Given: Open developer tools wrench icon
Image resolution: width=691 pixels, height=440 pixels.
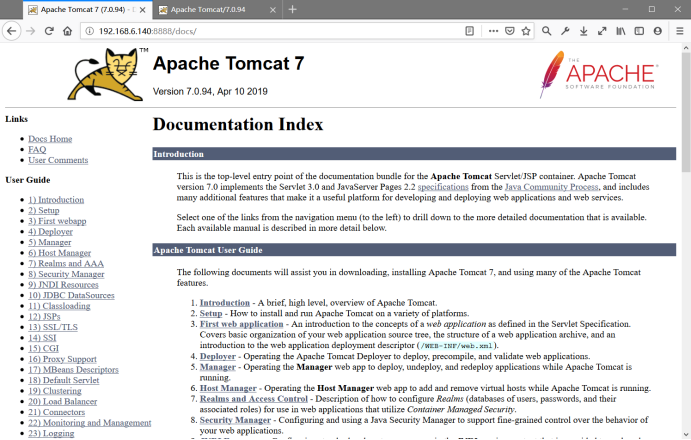Looking at the screenshot, I should point(565,31).
